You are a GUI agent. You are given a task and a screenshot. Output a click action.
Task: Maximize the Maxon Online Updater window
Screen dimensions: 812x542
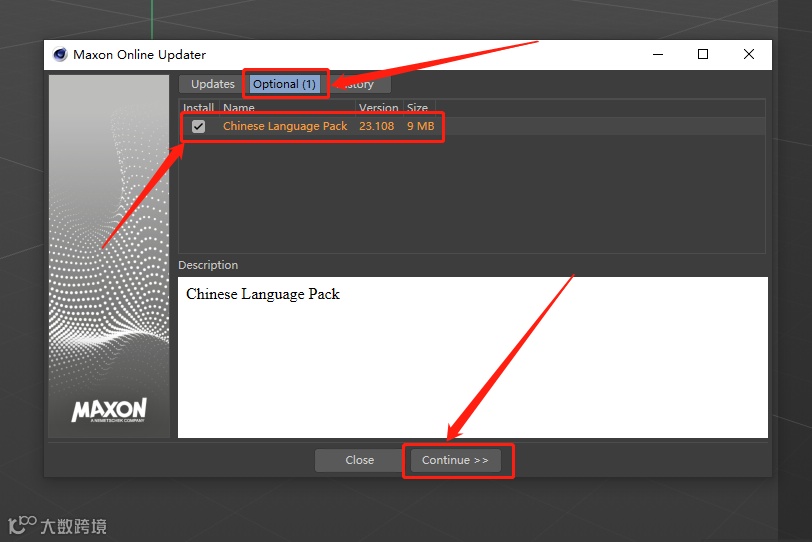[x=703, y=54]
